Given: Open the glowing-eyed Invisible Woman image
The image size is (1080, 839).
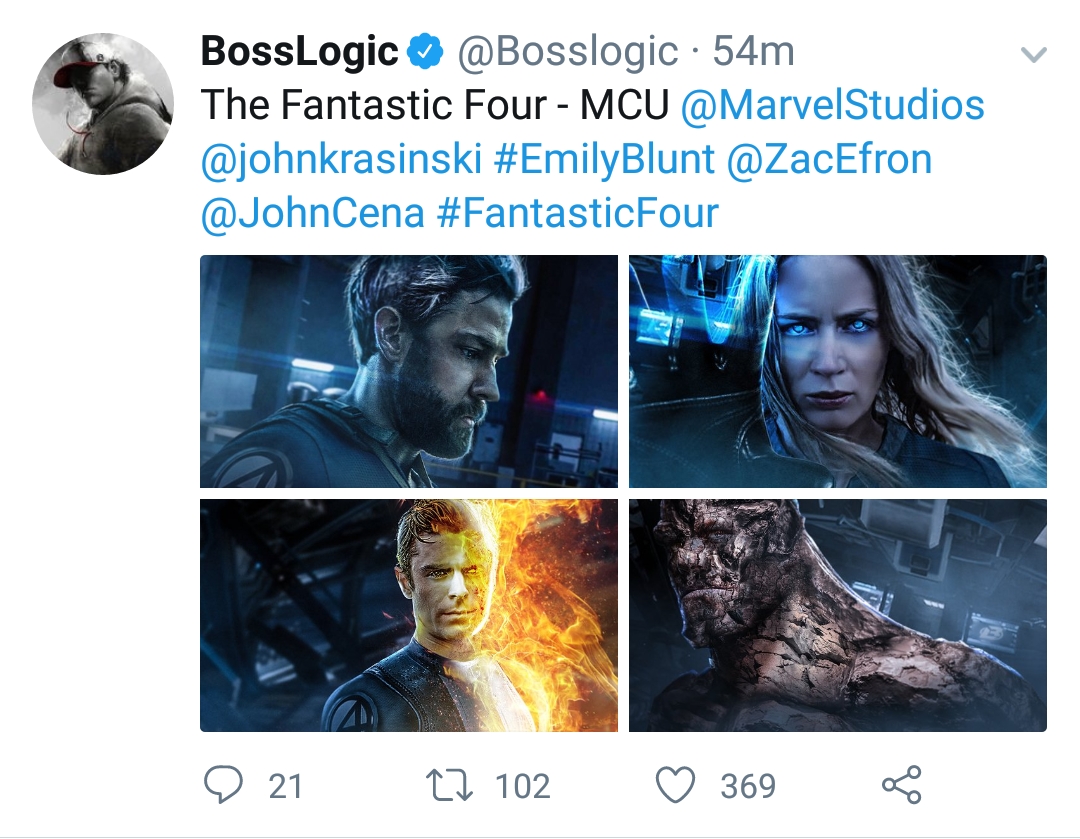Looking at the screenshot, I should point(837,371).
